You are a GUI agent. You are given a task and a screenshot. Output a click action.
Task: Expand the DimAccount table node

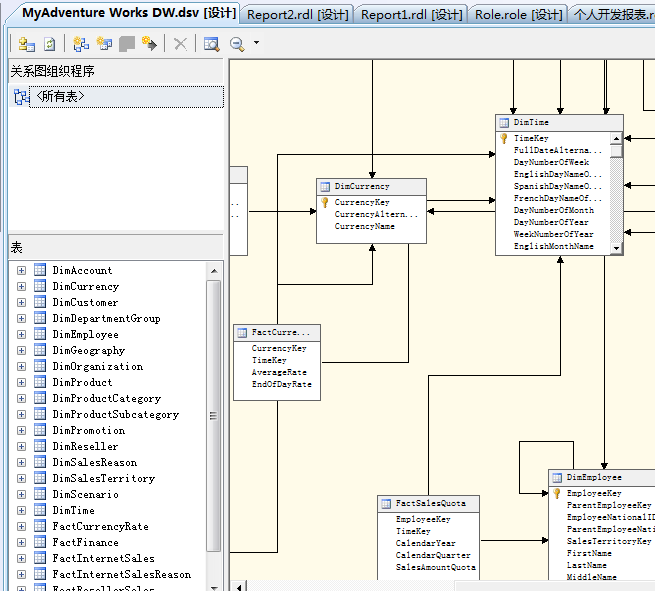(21, 270)
